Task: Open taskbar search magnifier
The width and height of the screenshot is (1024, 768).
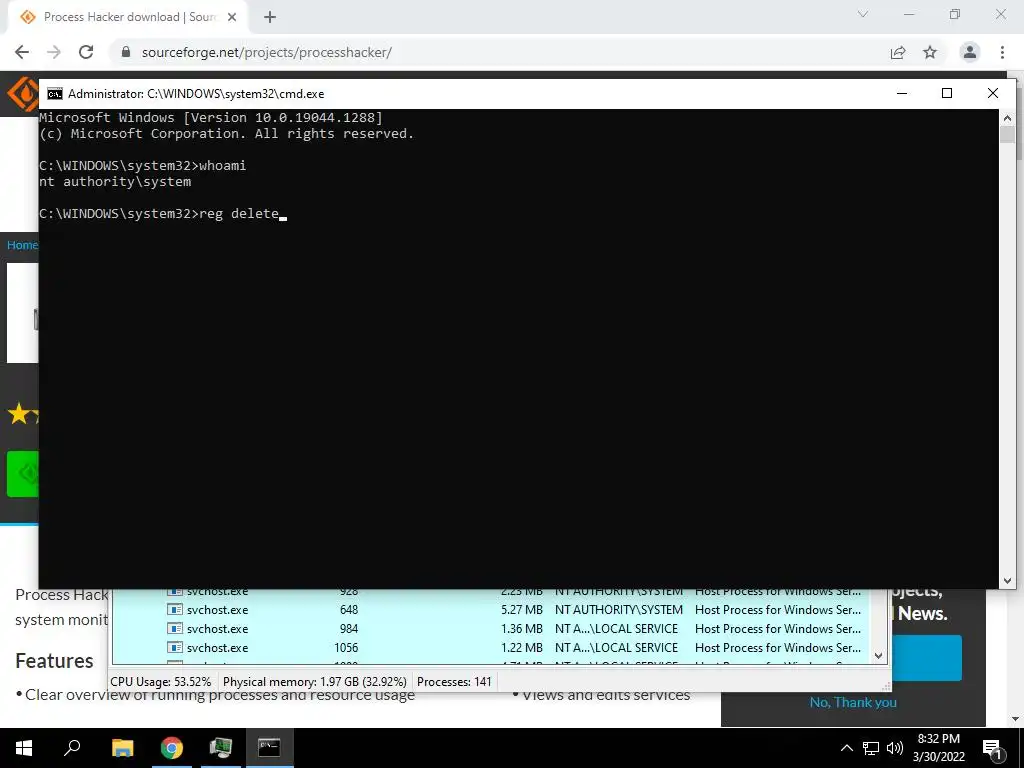Action: tap(72, 748)
